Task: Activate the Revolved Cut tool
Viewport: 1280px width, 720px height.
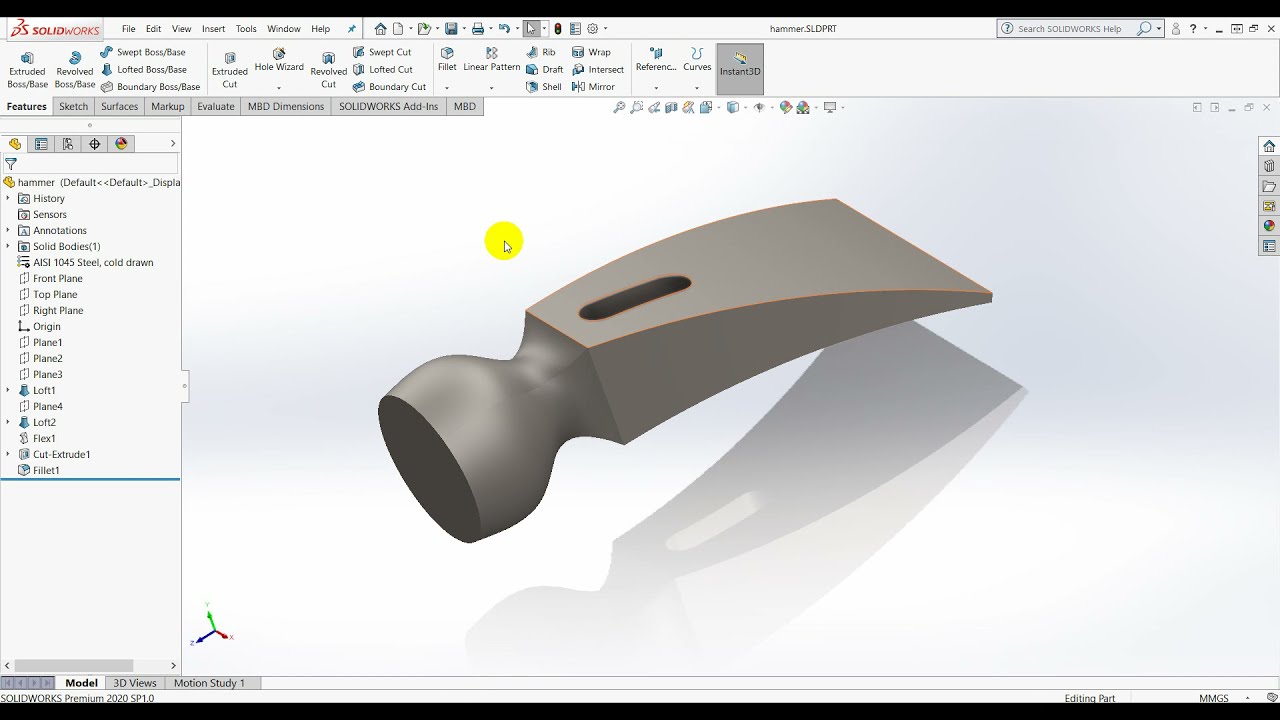Action: (328, 70)
